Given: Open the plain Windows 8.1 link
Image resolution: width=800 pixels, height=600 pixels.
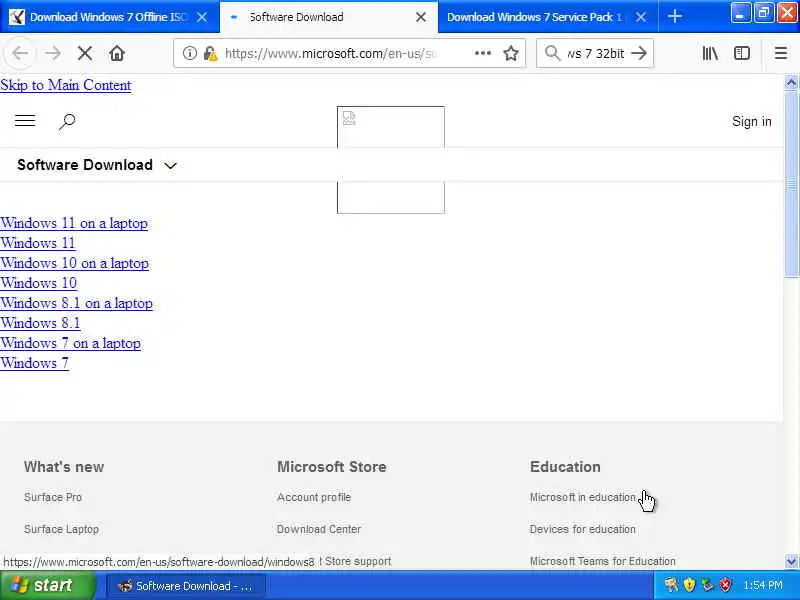Looking at the screenshot, I should point(40,323).
